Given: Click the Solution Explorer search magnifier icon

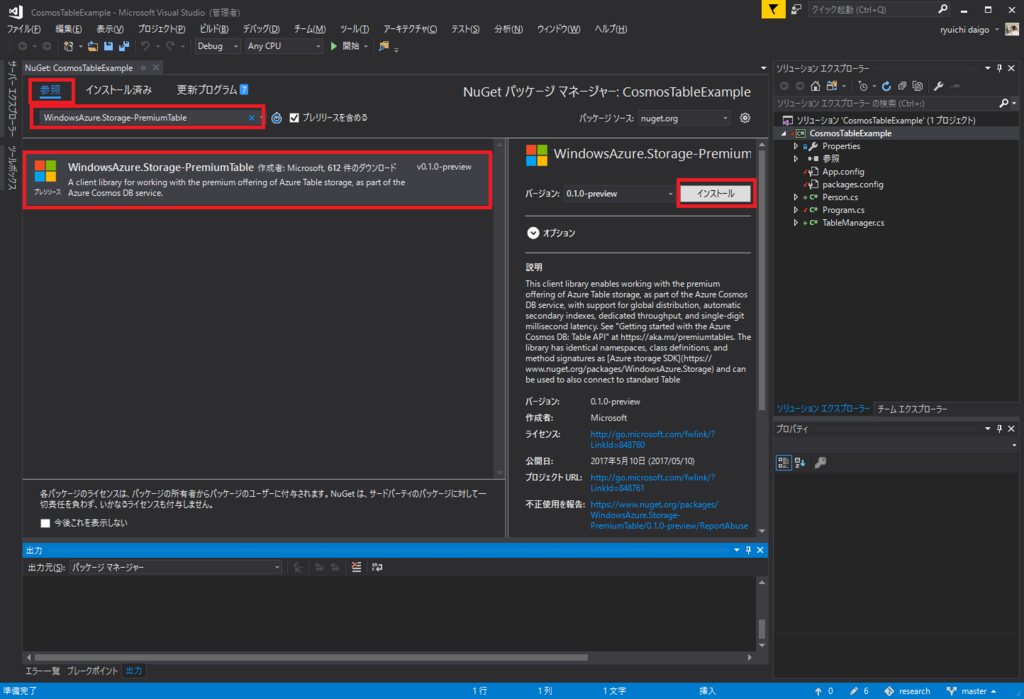Looking at the screenshot, I should (1004, 103).
